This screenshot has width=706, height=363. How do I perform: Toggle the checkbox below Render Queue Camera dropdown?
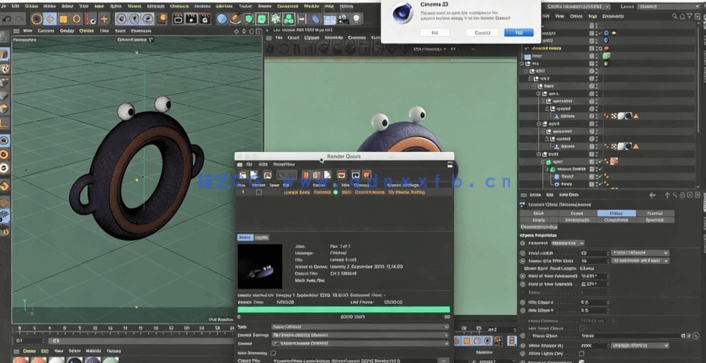pyautogui.click(x=274, y=353)
